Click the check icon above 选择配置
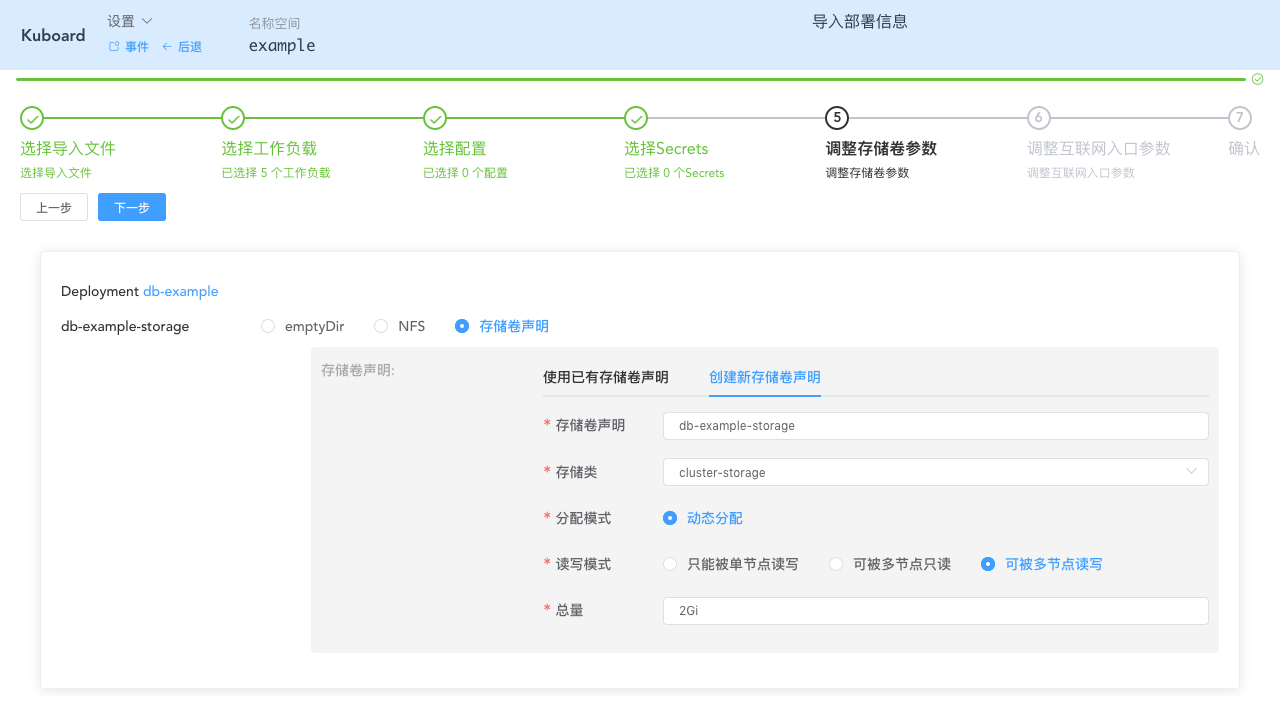Viewport: 1280px width, 720px height. point(434,117)
